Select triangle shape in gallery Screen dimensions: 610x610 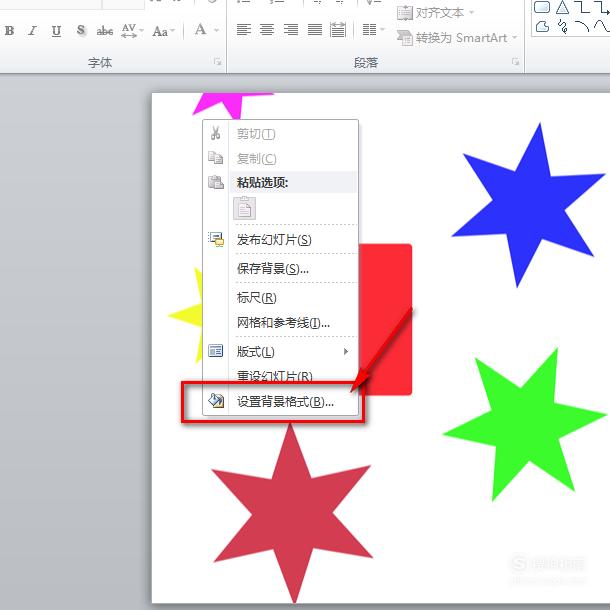click(563, 7)
